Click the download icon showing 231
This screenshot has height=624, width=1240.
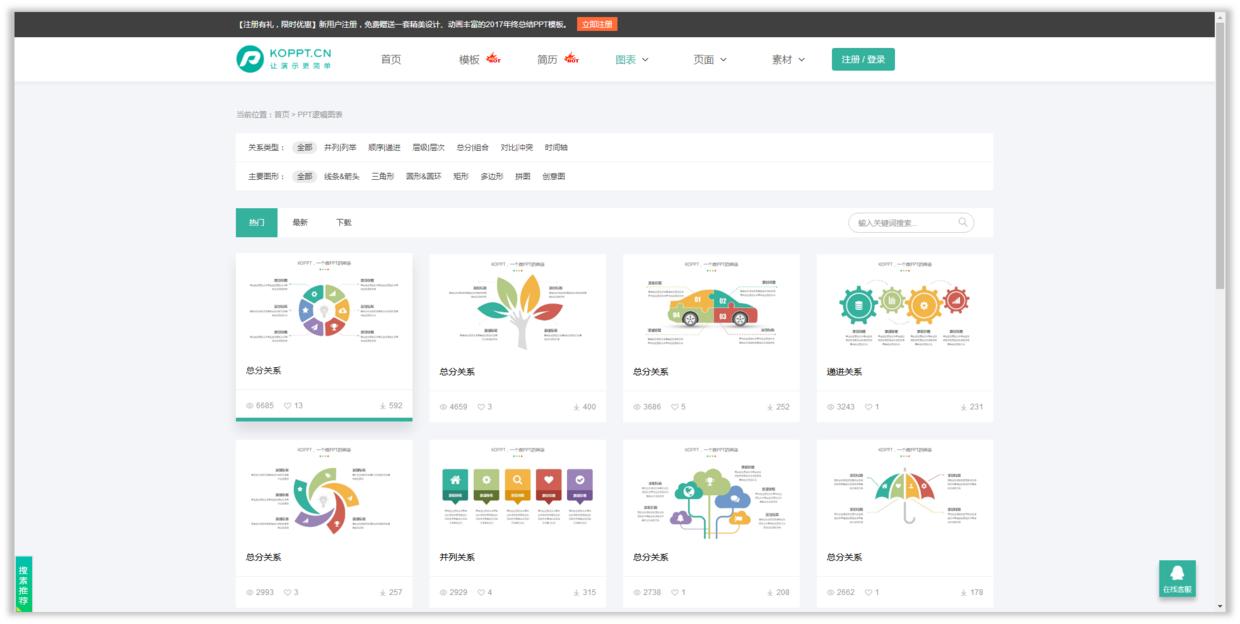[x=963, y=407]
